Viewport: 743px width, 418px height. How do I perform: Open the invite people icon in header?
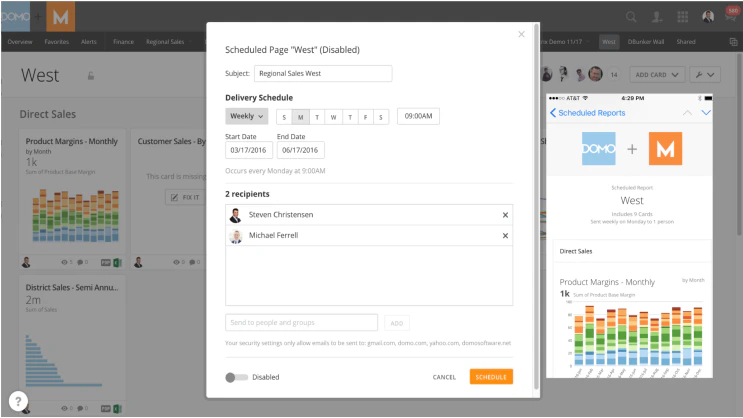click(657, 17)
